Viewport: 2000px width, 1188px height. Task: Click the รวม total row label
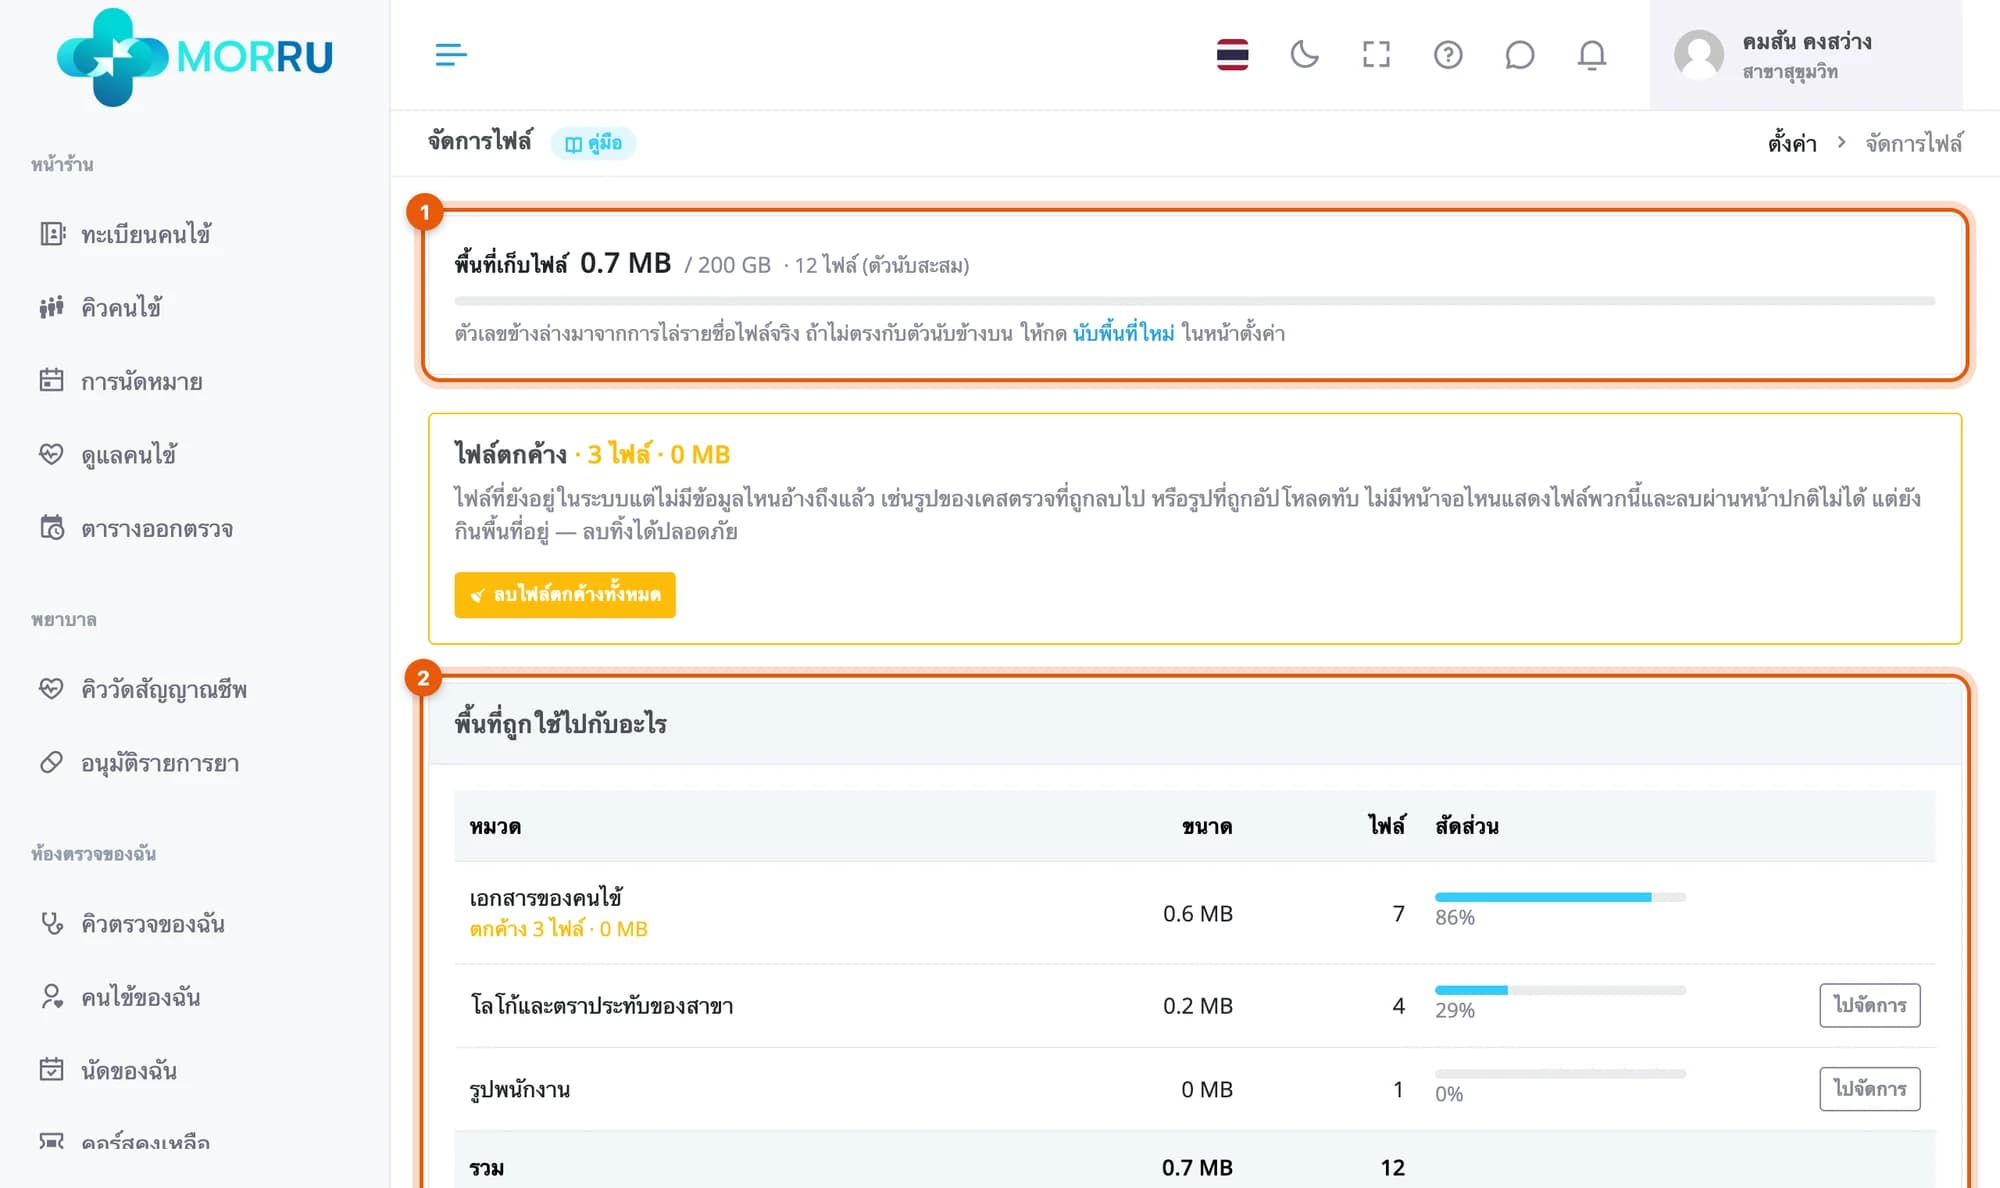487,1167
